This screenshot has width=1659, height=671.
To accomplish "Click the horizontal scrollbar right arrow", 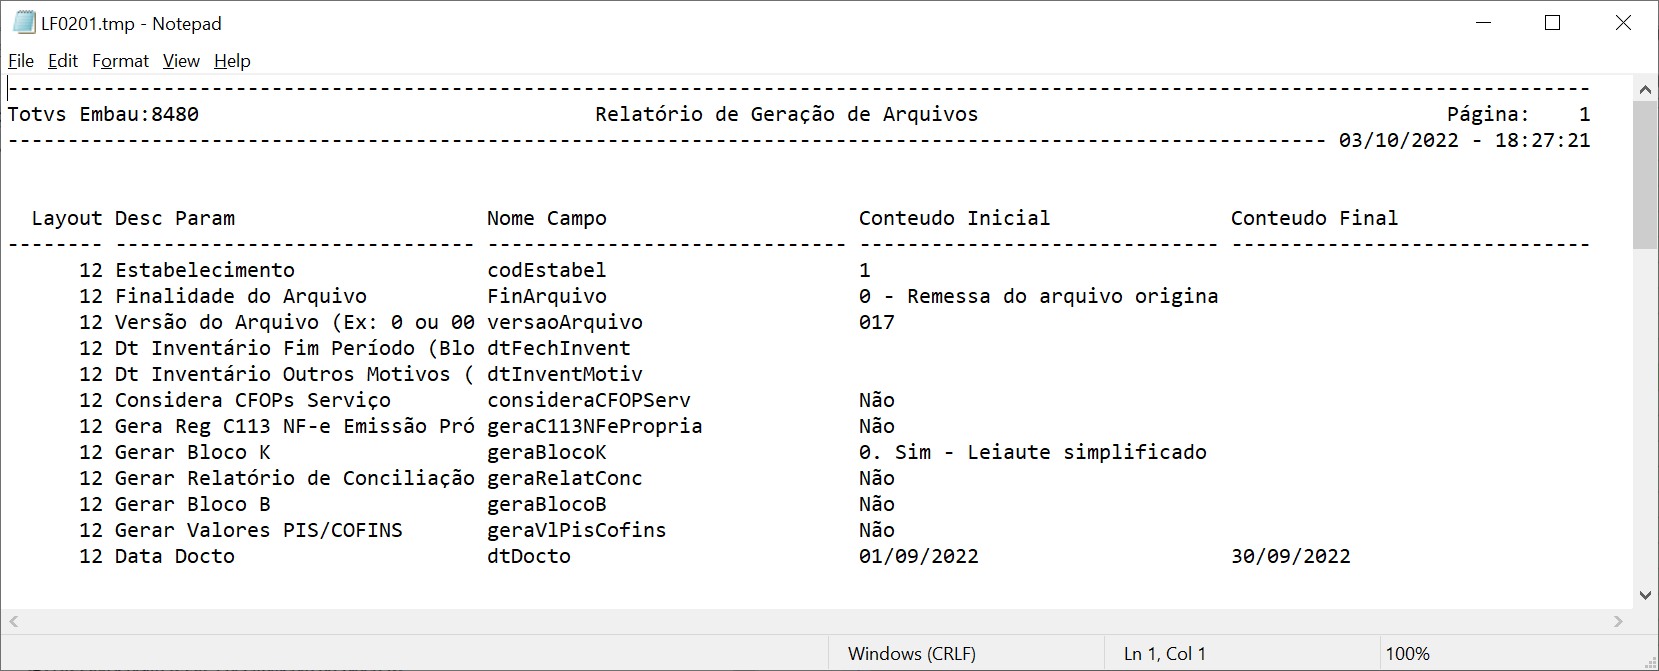I will tap(1618, 622).
